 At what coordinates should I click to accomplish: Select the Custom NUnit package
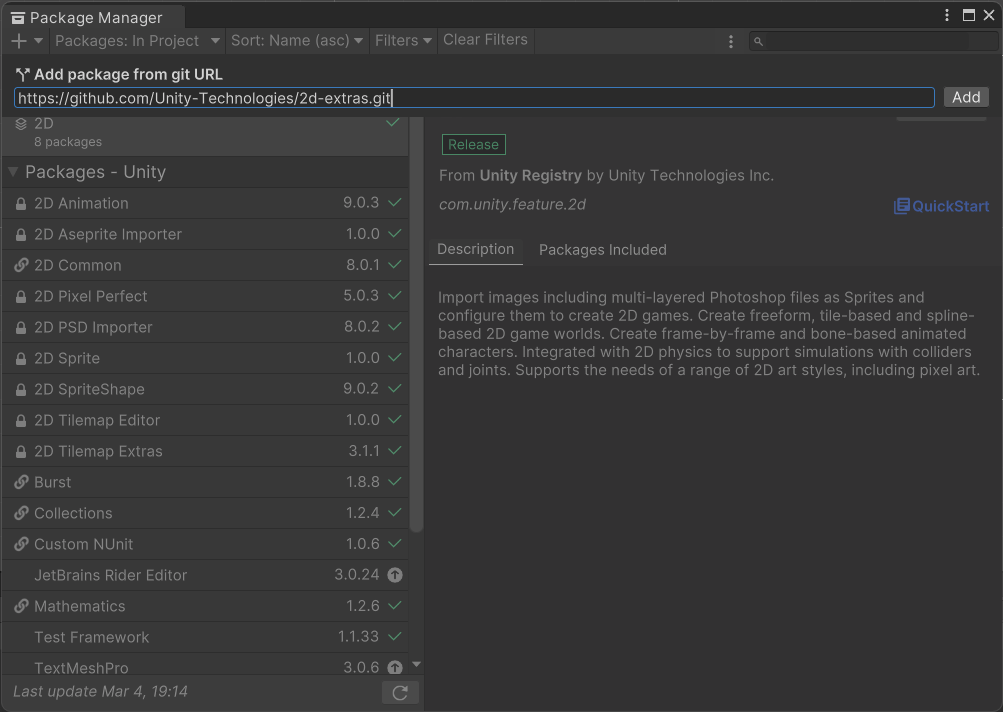205,544
